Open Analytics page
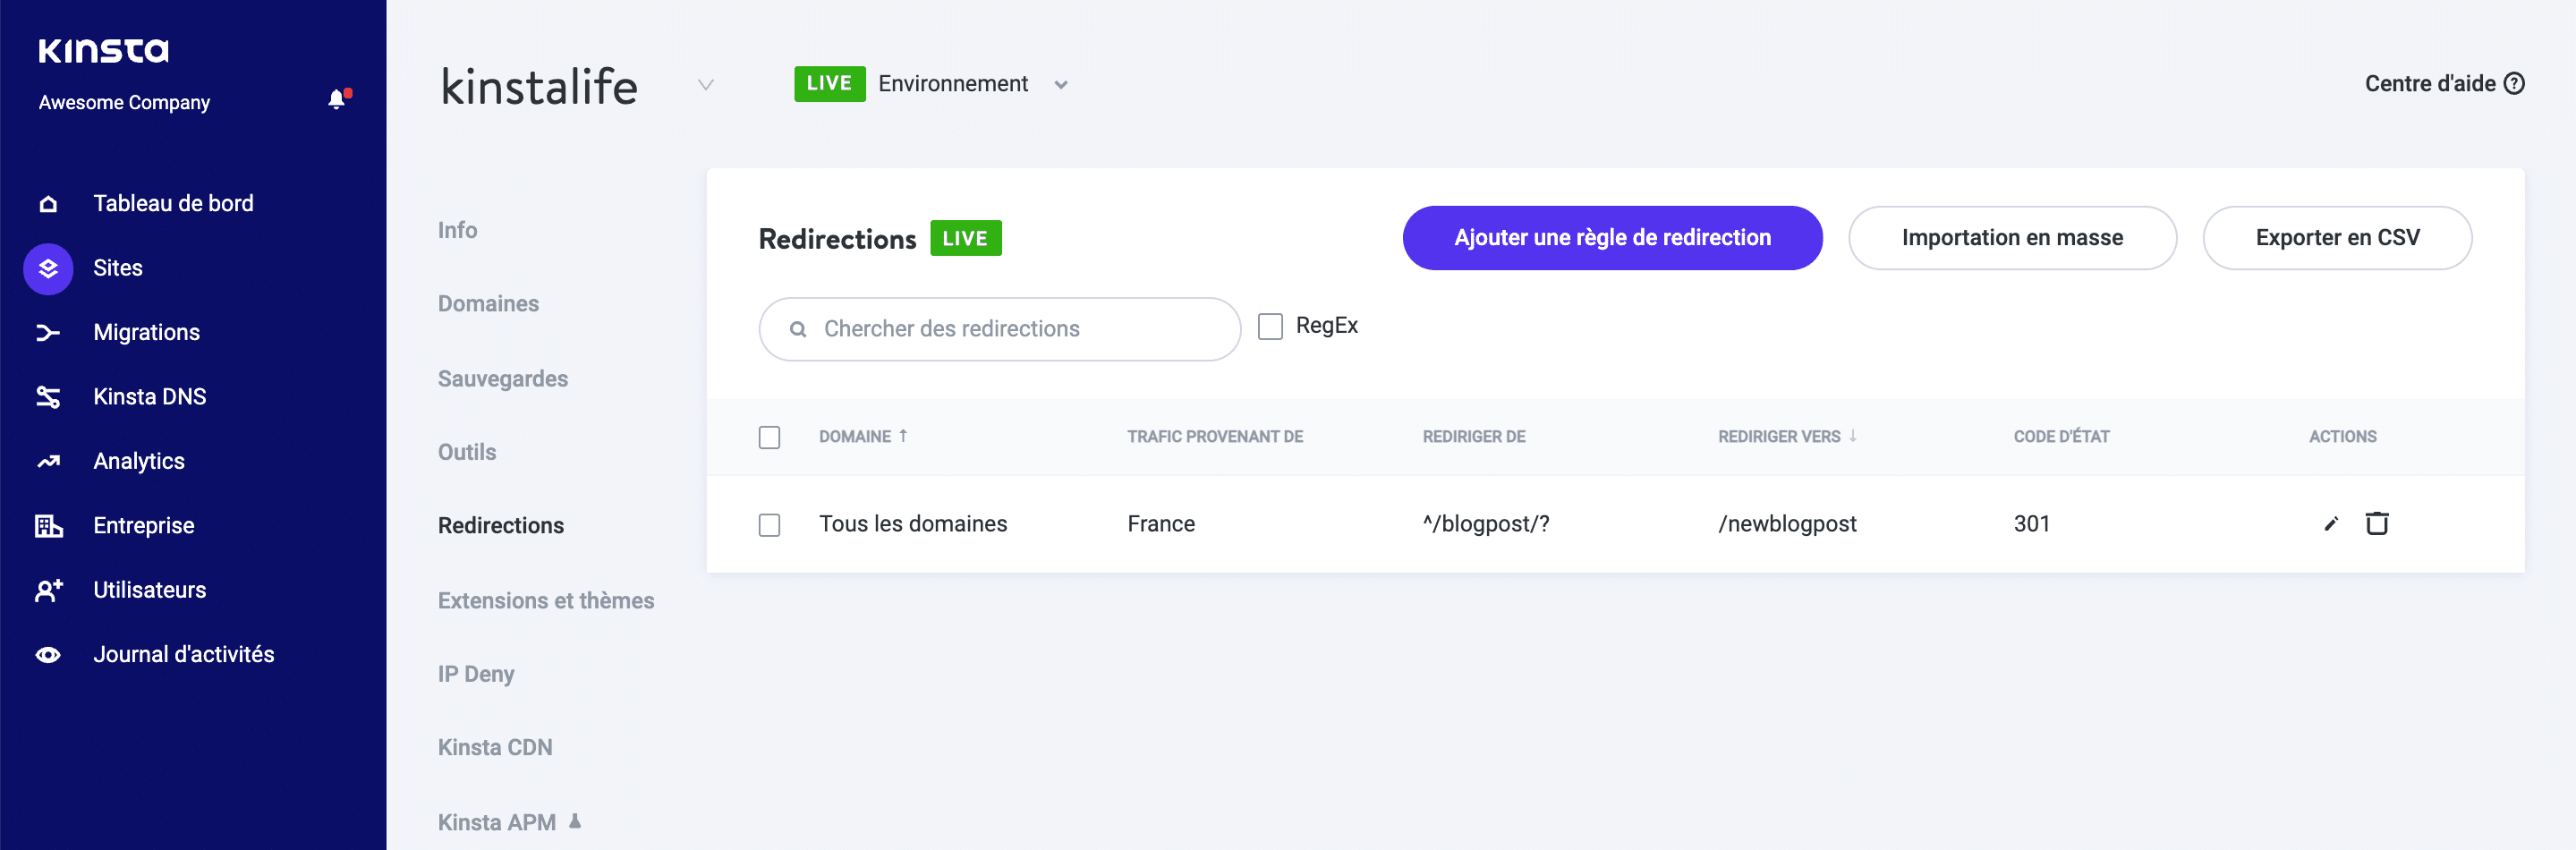Screen dimensions: 2576x850 [x=139, y=461]
